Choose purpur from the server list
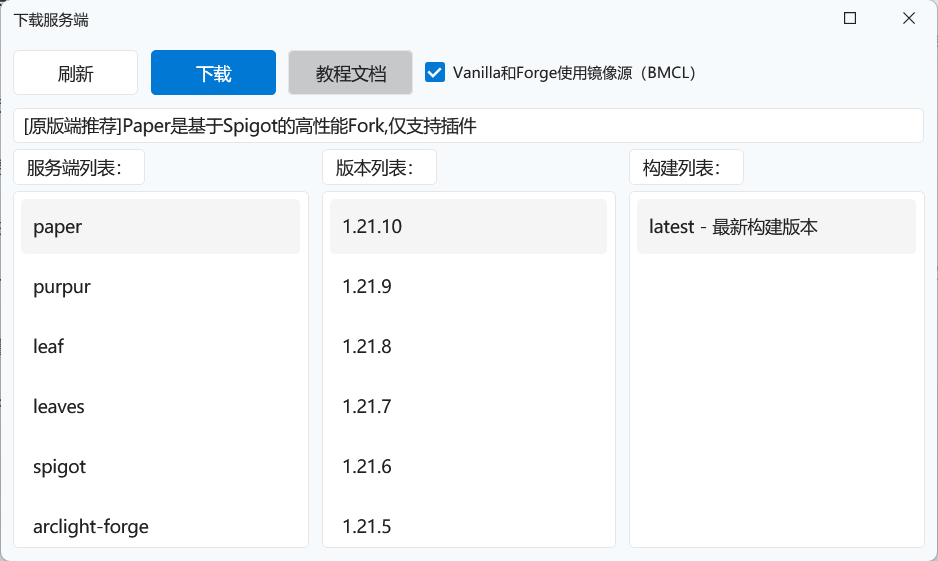 click(160, 287)
